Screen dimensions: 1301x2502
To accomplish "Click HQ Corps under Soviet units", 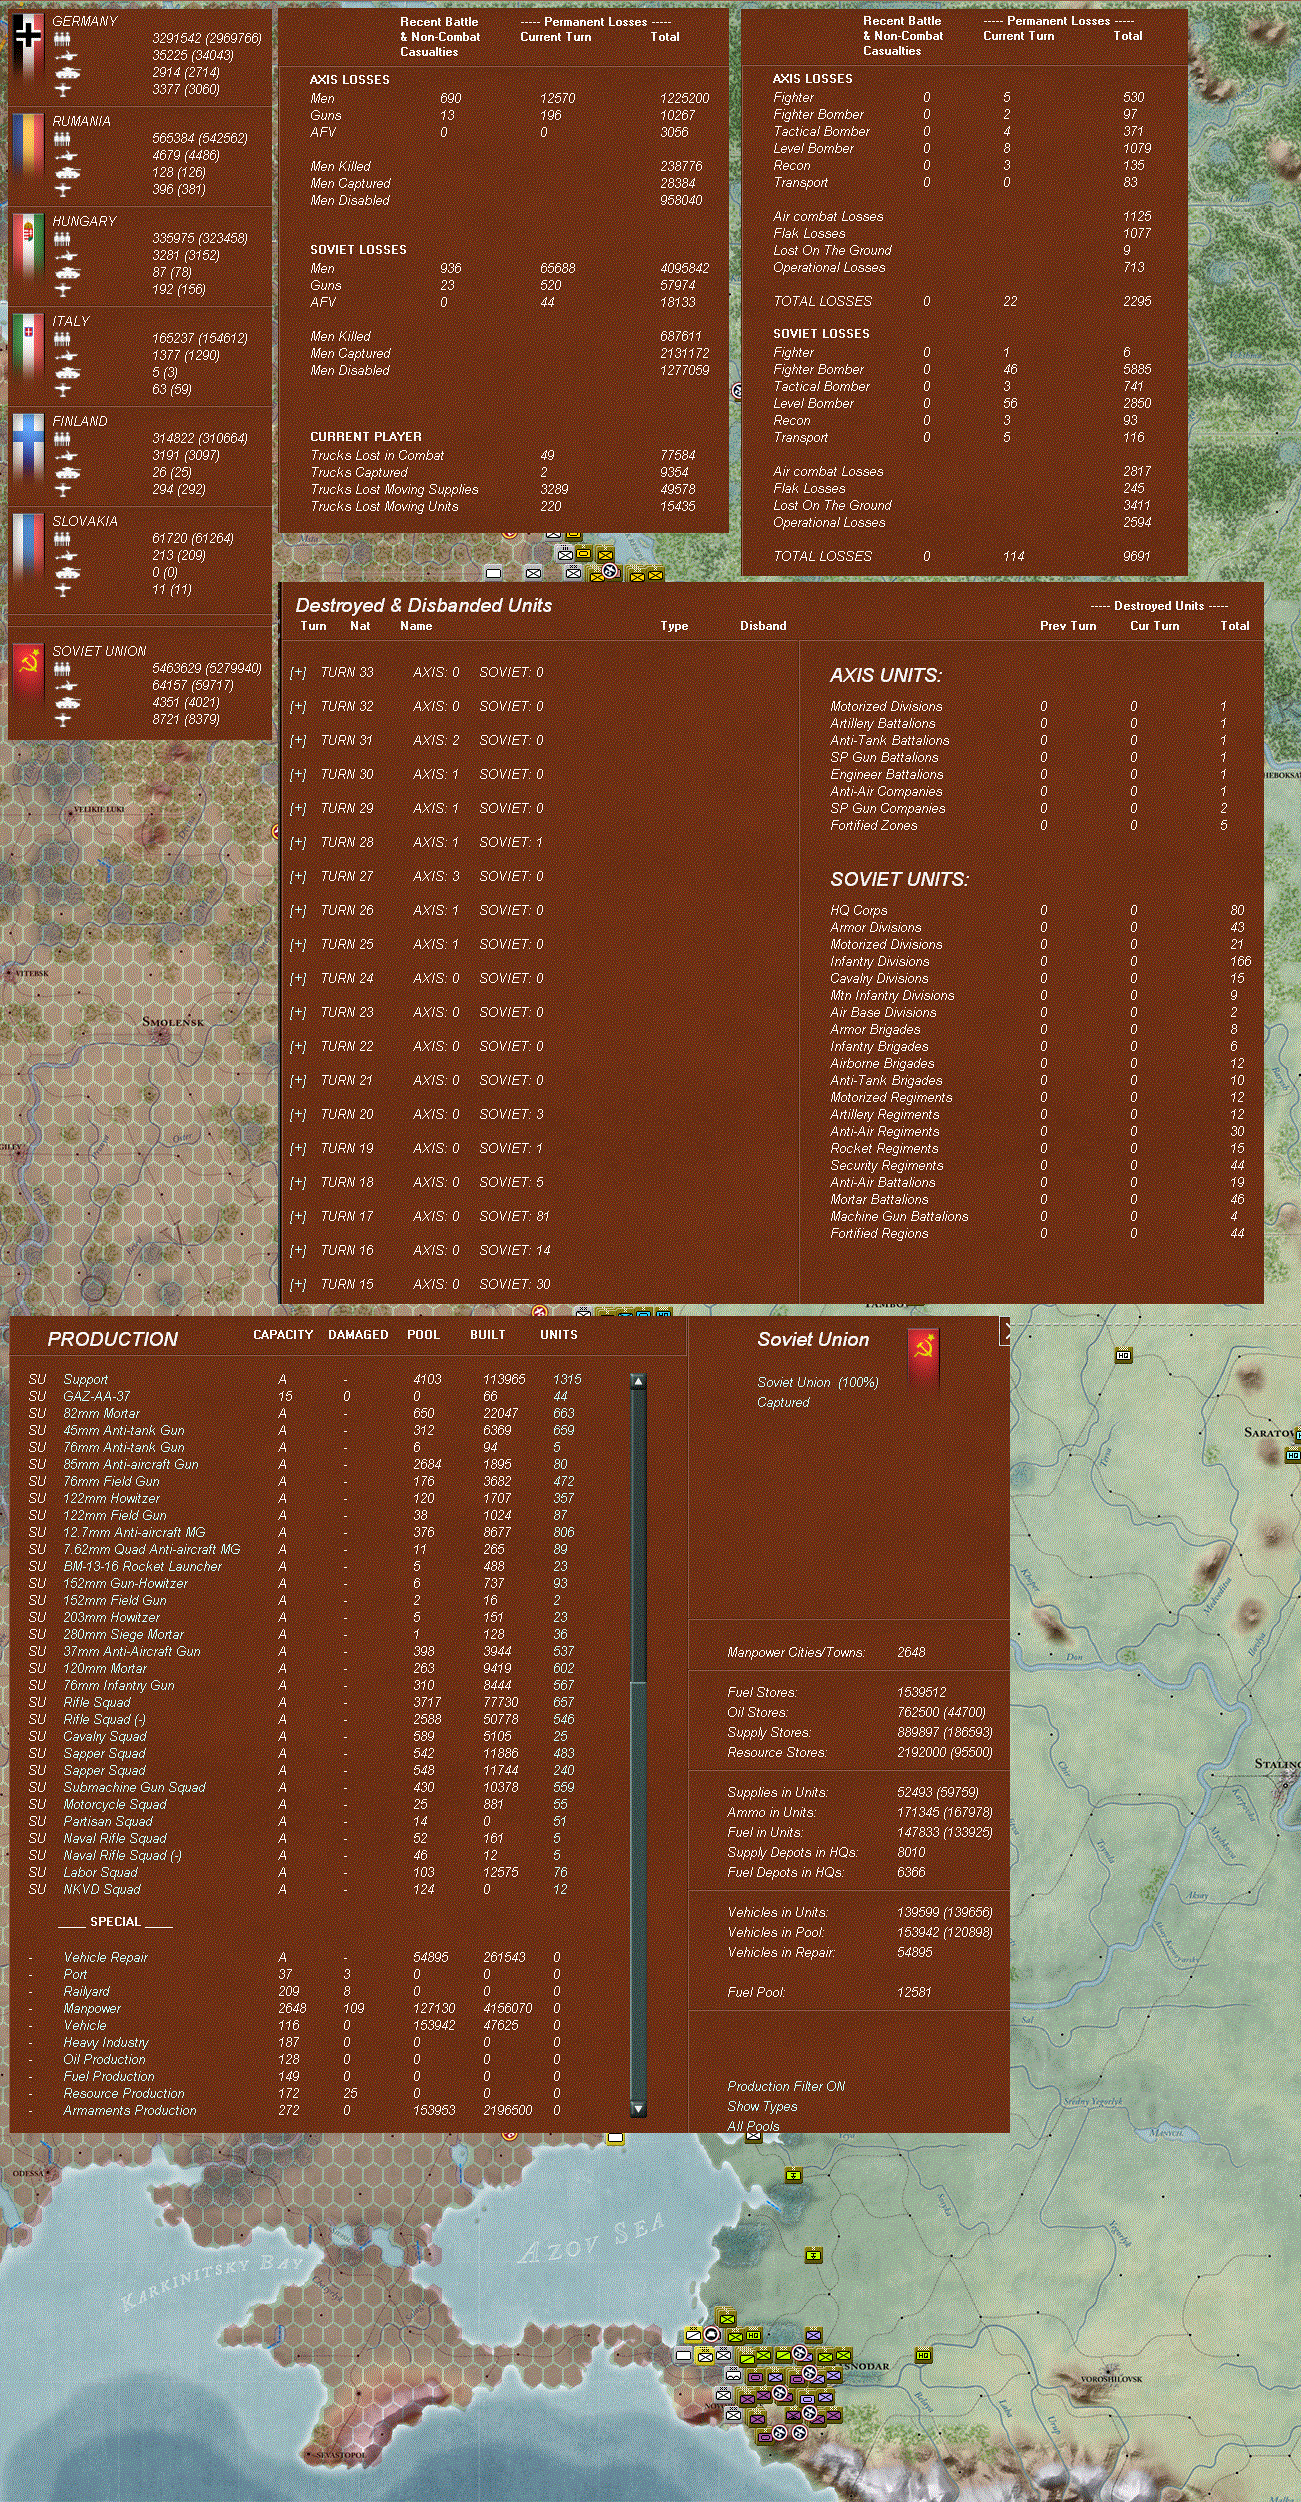I will 1038,911.
